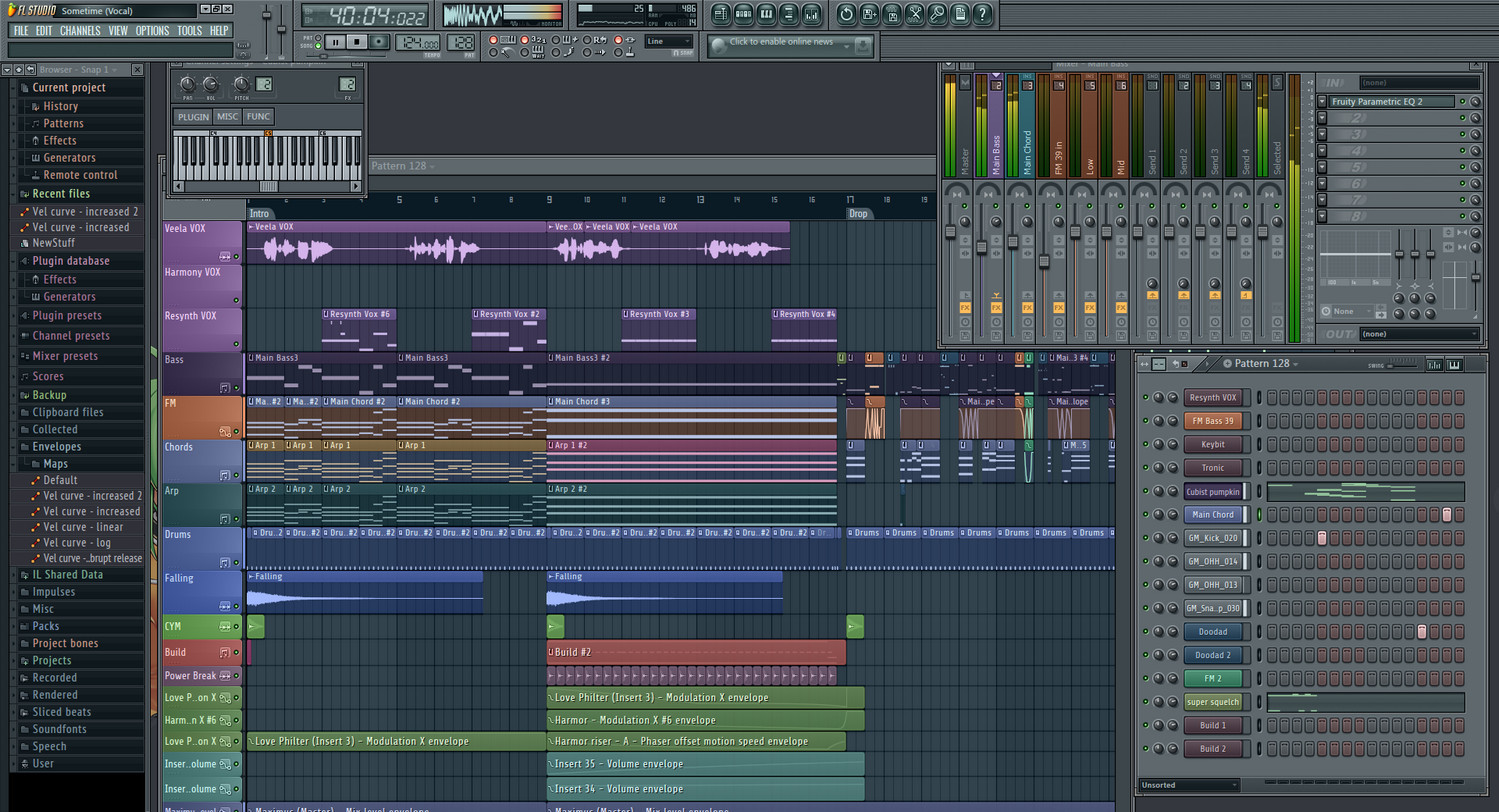The width and height of the screenshot is (1499, 812).
Task: Click the undo history icon in toolbar
Action: (x=846, y=14)
